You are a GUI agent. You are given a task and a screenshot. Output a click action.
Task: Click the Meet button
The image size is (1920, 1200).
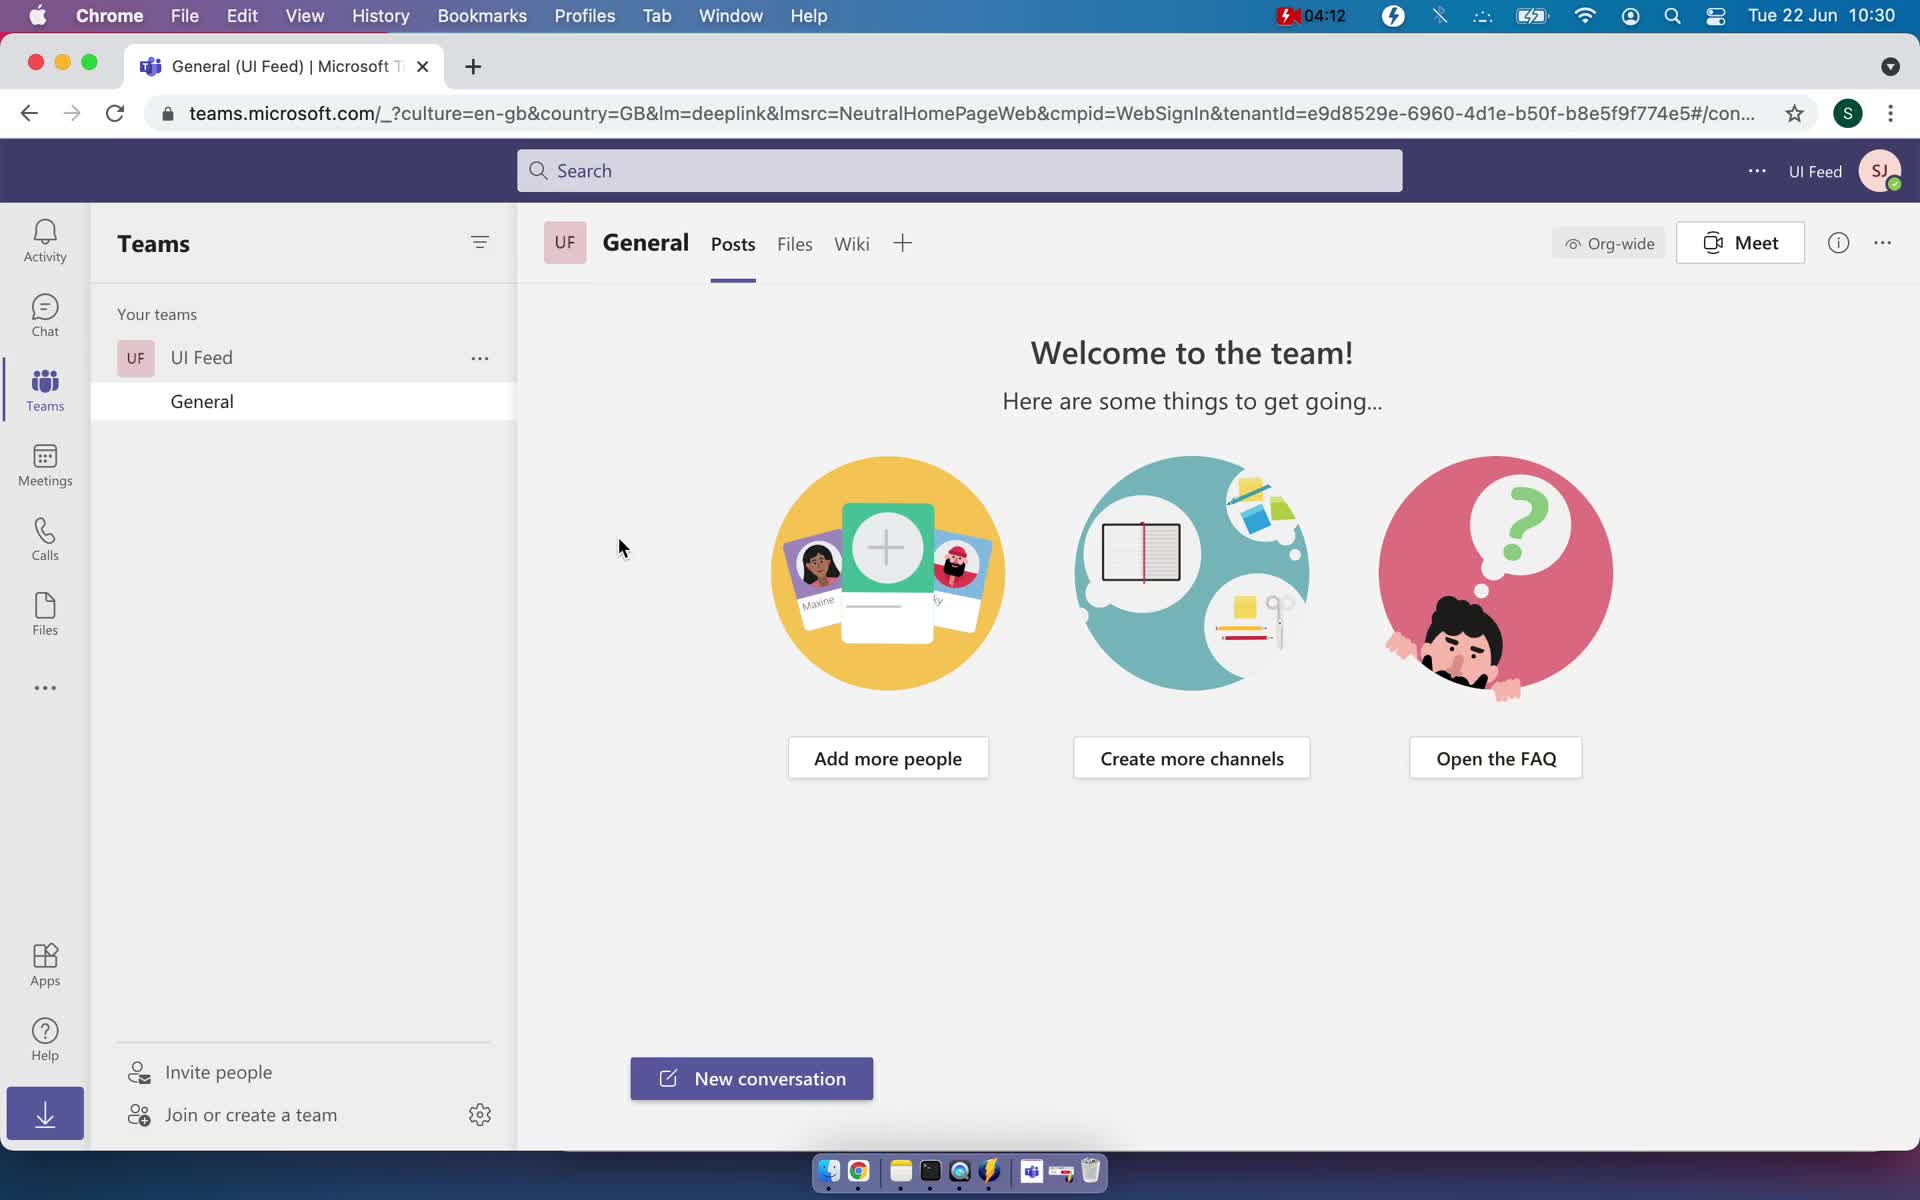pos(1740,243)
